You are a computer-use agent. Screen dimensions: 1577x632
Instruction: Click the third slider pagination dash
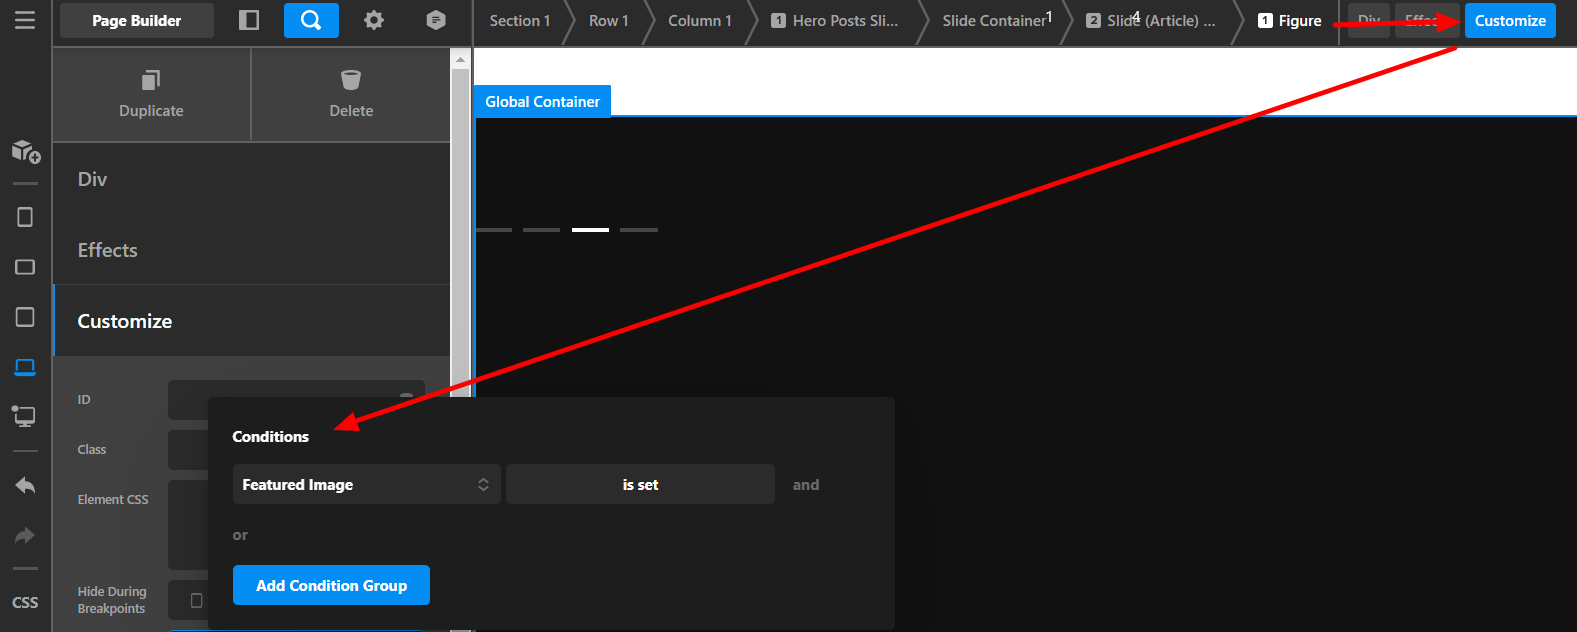click(590, 230)
